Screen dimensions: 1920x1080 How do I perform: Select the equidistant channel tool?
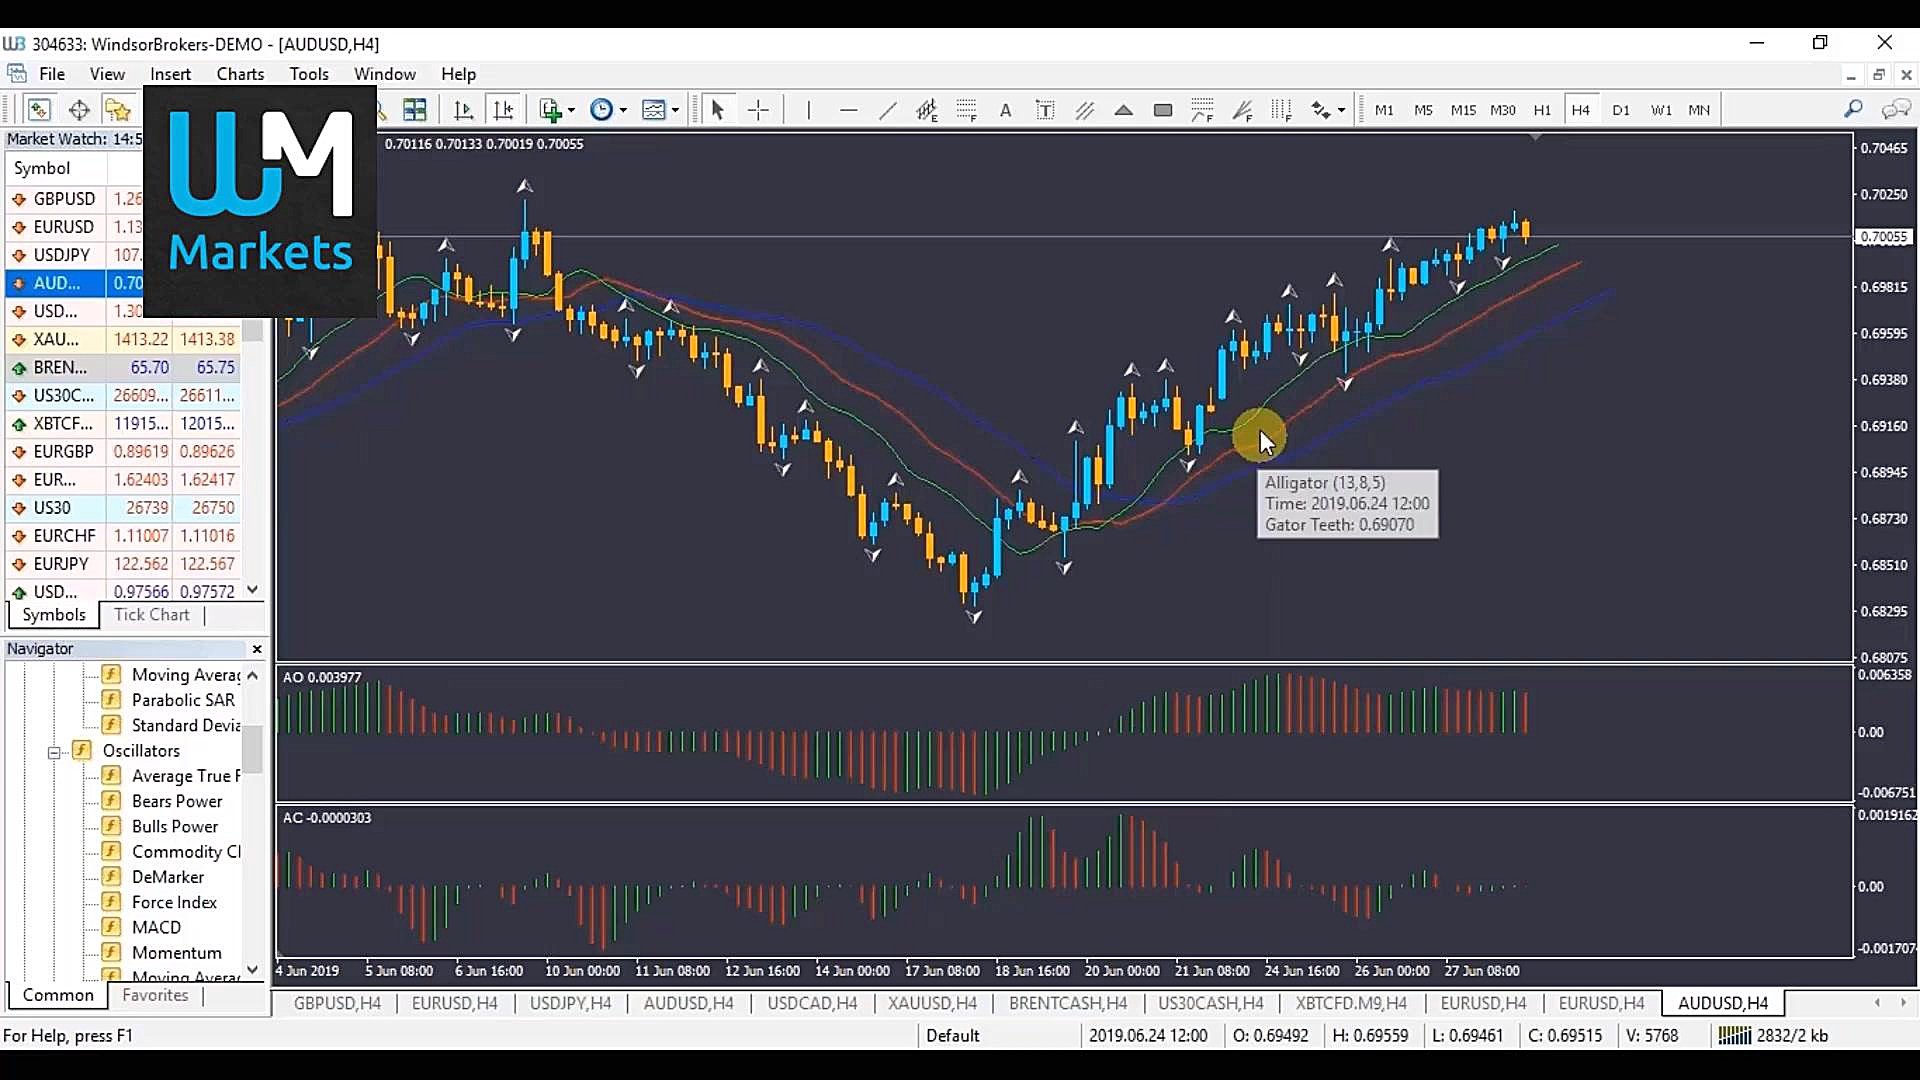tap(927, 110)
